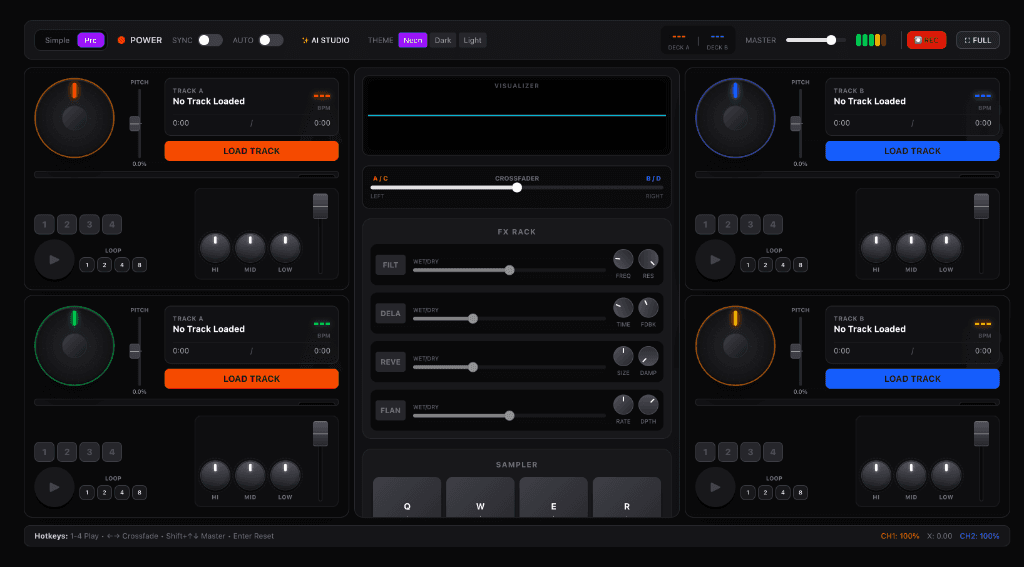Click the pitch fader on upper Track A deck
This screenshot has height=567, width=1024.
135,123
